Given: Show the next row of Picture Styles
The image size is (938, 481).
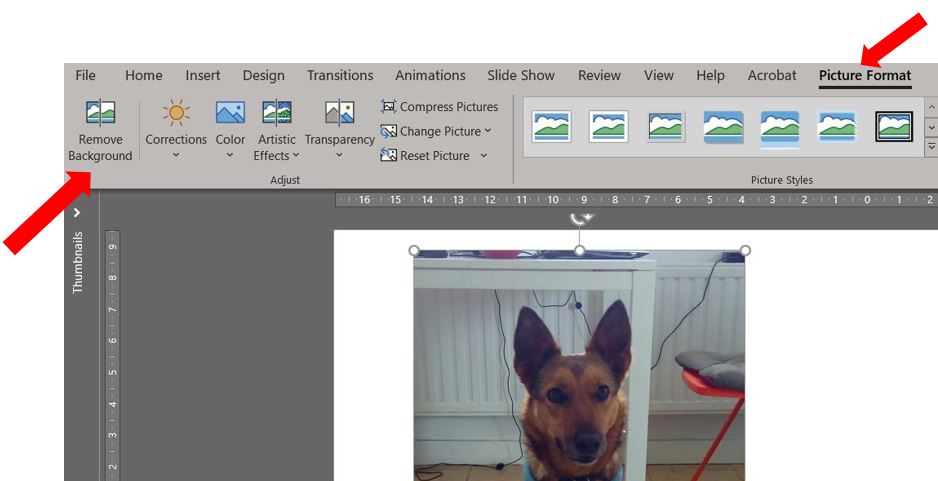Looking at the screenshot, I should (931, 127).
